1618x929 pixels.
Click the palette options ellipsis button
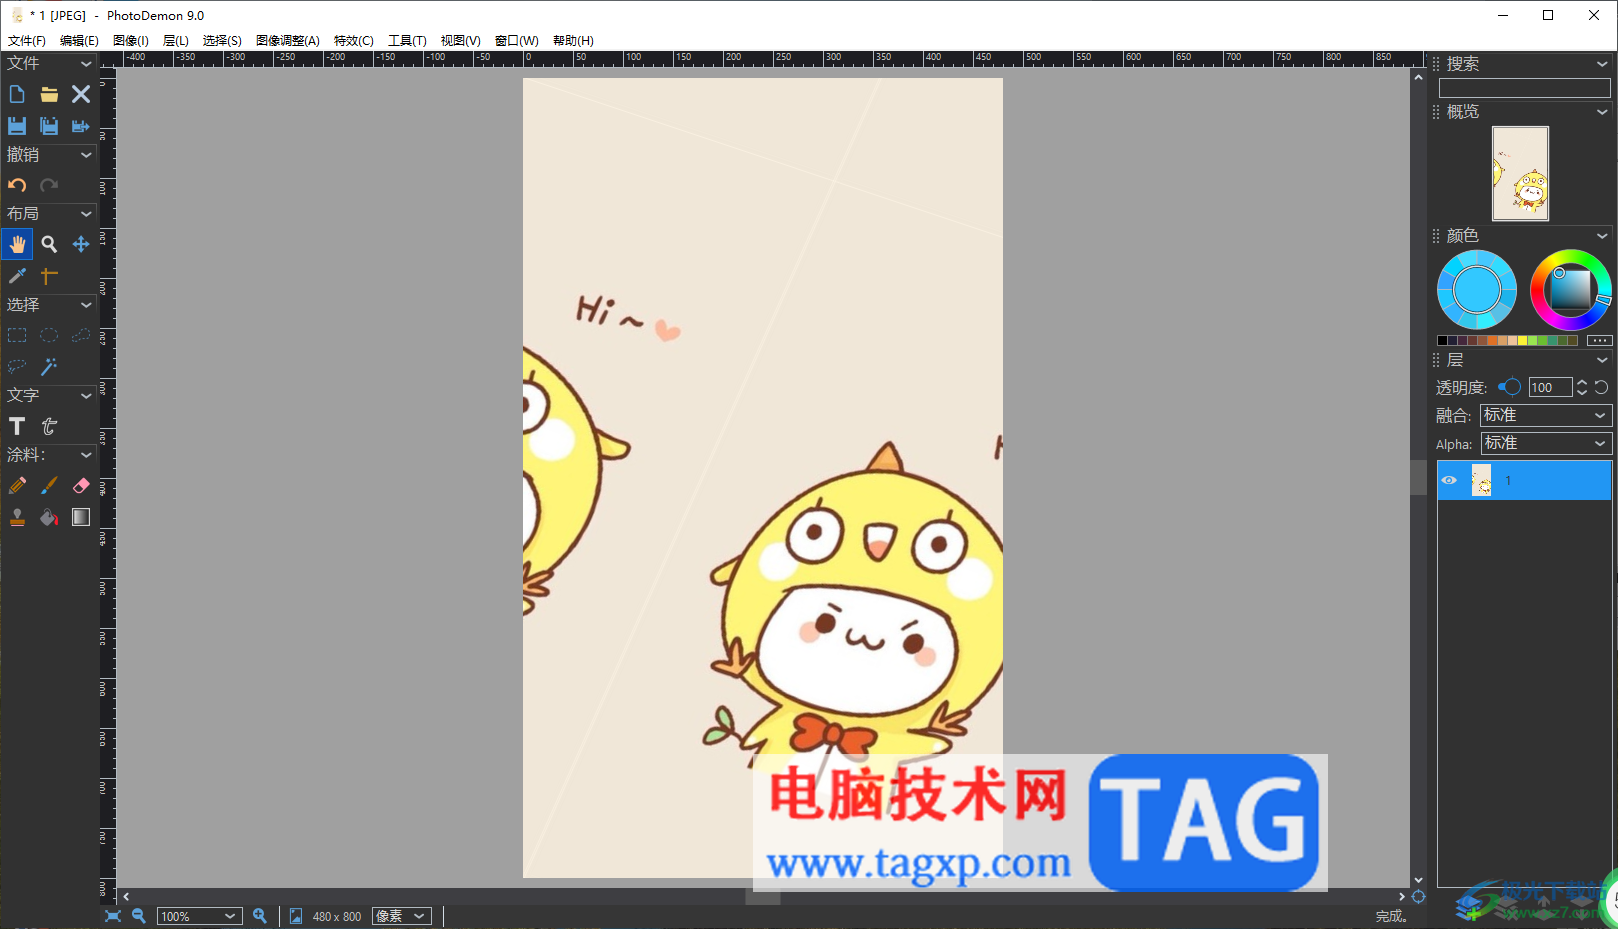[1600, 340]
